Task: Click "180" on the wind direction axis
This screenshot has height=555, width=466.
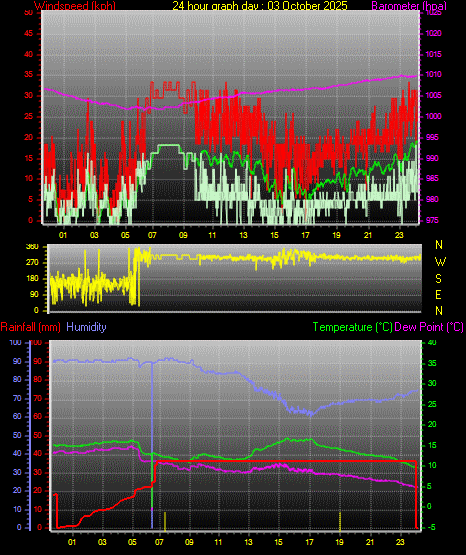Action: click(x=32, y=279)
